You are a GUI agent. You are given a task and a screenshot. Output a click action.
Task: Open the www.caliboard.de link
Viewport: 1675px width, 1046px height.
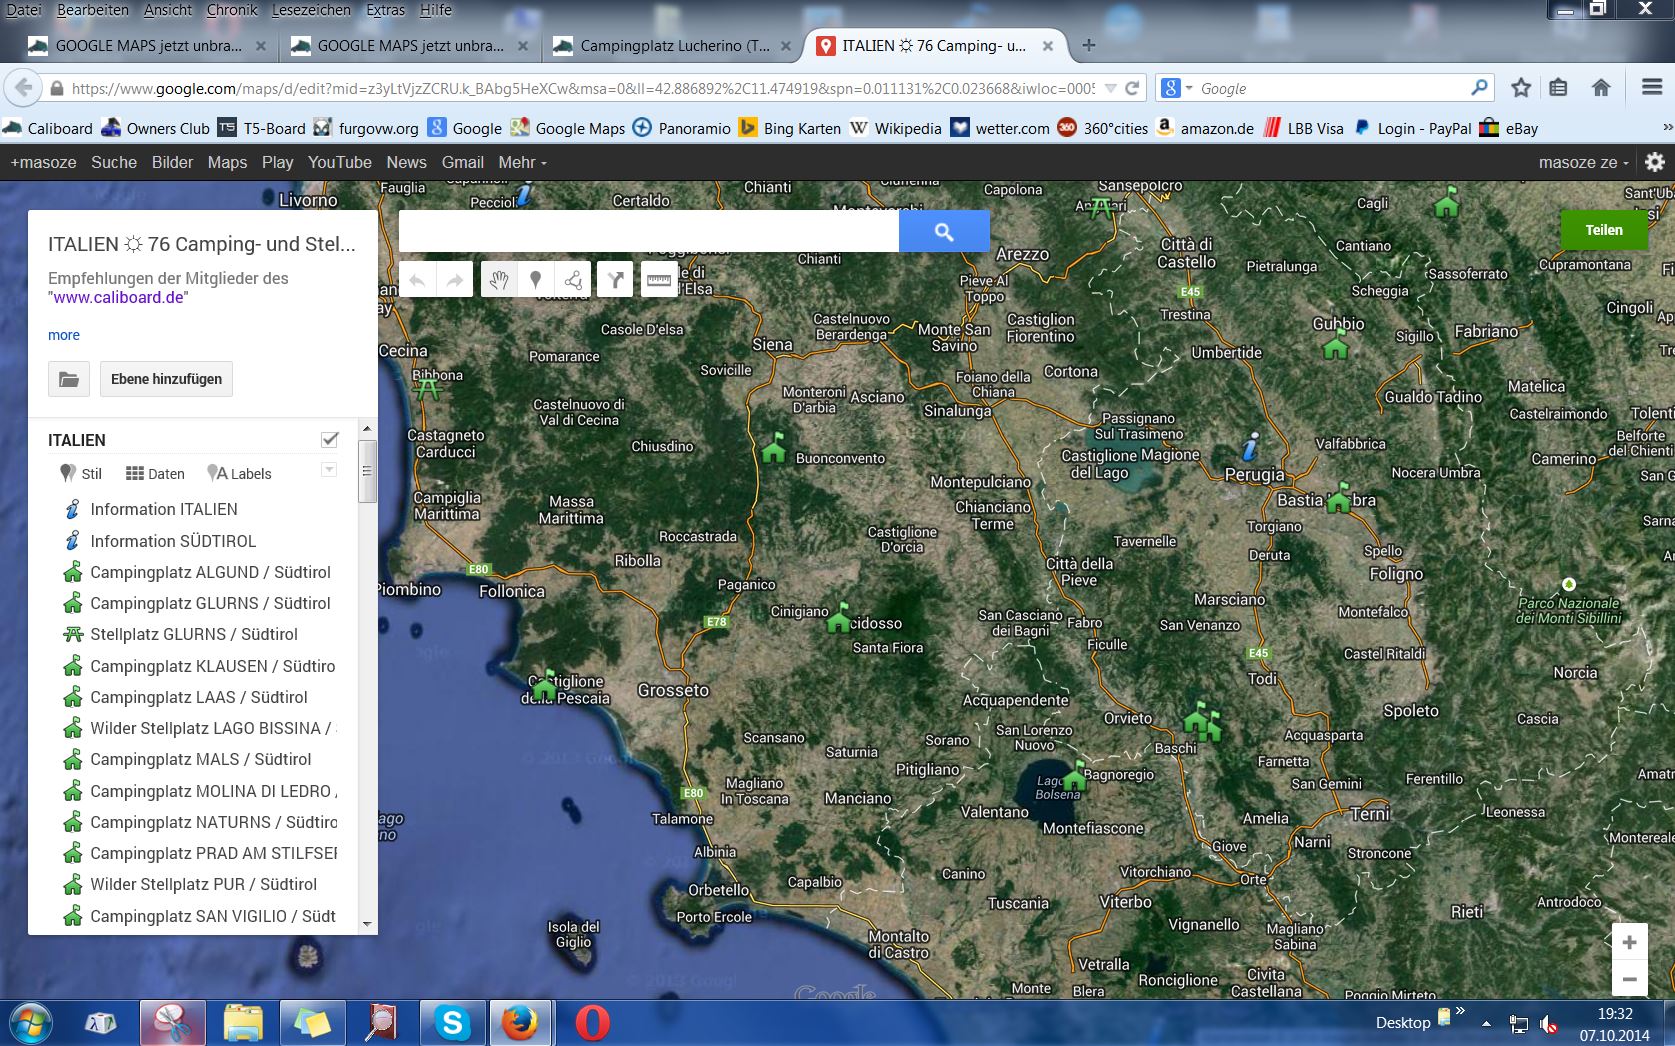[x=118, y=297]
